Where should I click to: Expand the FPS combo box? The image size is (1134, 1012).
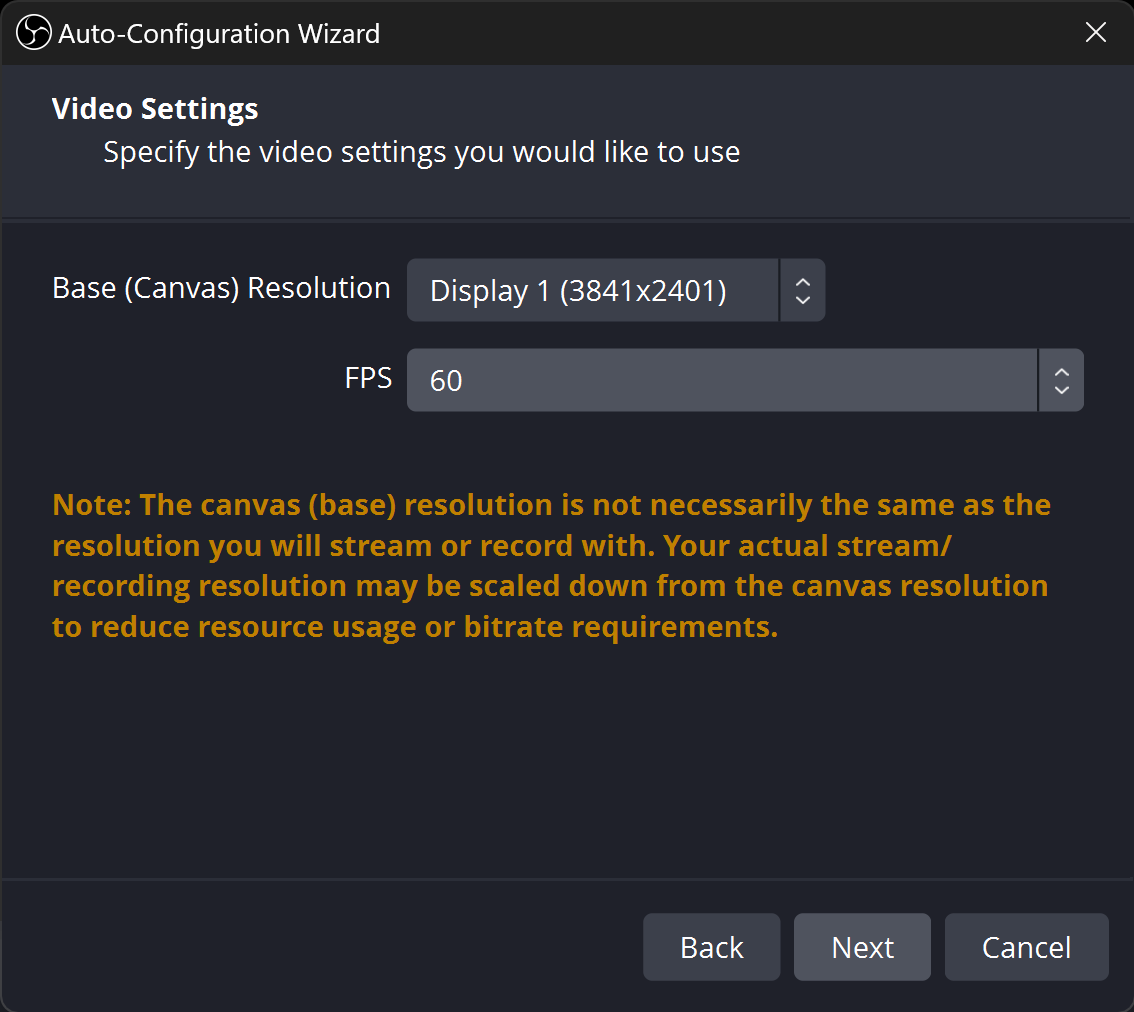click(x=720, y=380)
